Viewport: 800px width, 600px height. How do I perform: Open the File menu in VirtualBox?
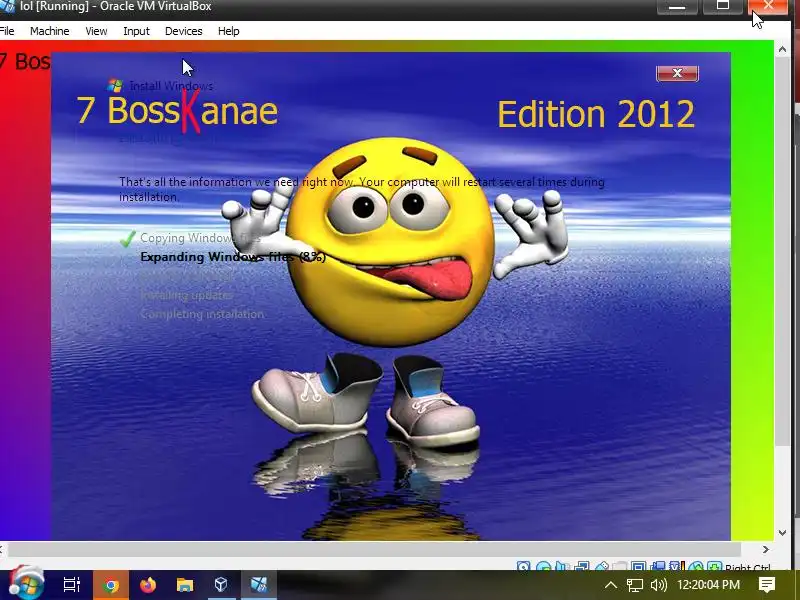tap(7, 31)
